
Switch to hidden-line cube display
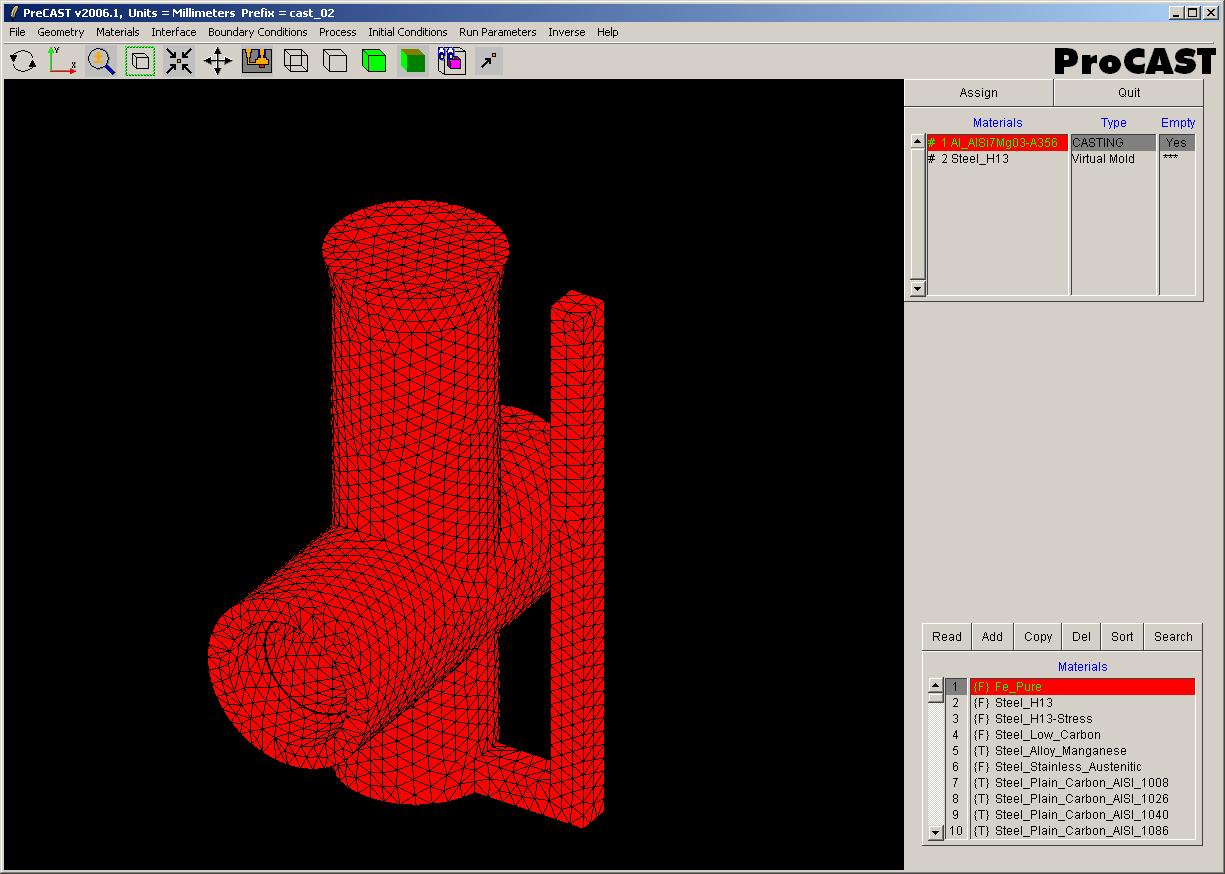[x=335, y=62]
